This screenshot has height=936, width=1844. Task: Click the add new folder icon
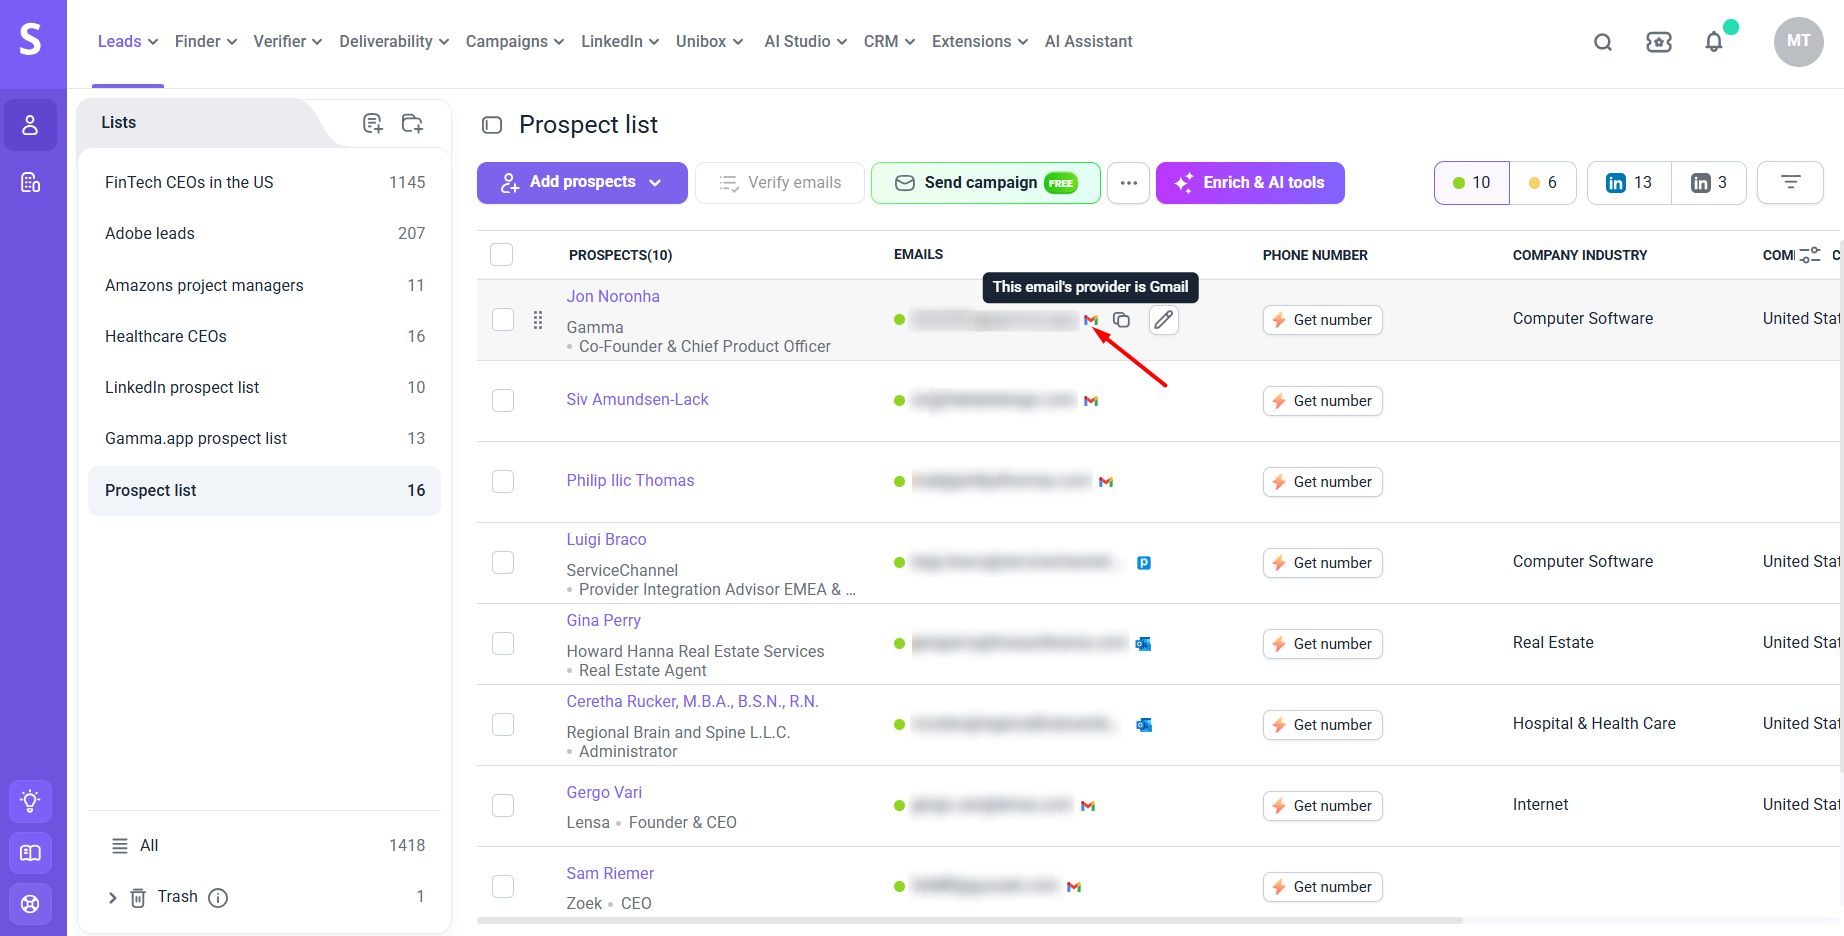click(x=412, y=123)
